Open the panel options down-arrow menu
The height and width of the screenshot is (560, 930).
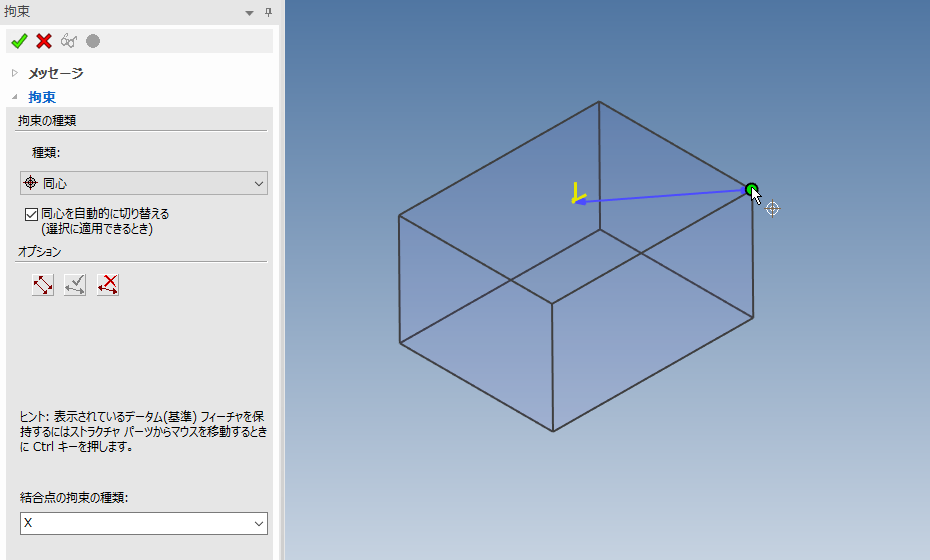(x=249, y=12)
